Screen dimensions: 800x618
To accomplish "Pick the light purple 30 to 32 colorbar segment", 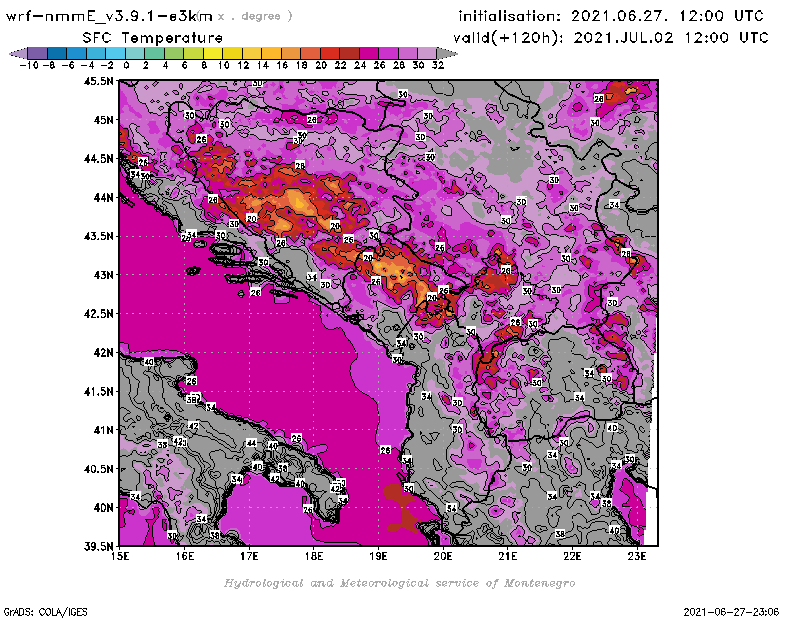I will (428, 53).
